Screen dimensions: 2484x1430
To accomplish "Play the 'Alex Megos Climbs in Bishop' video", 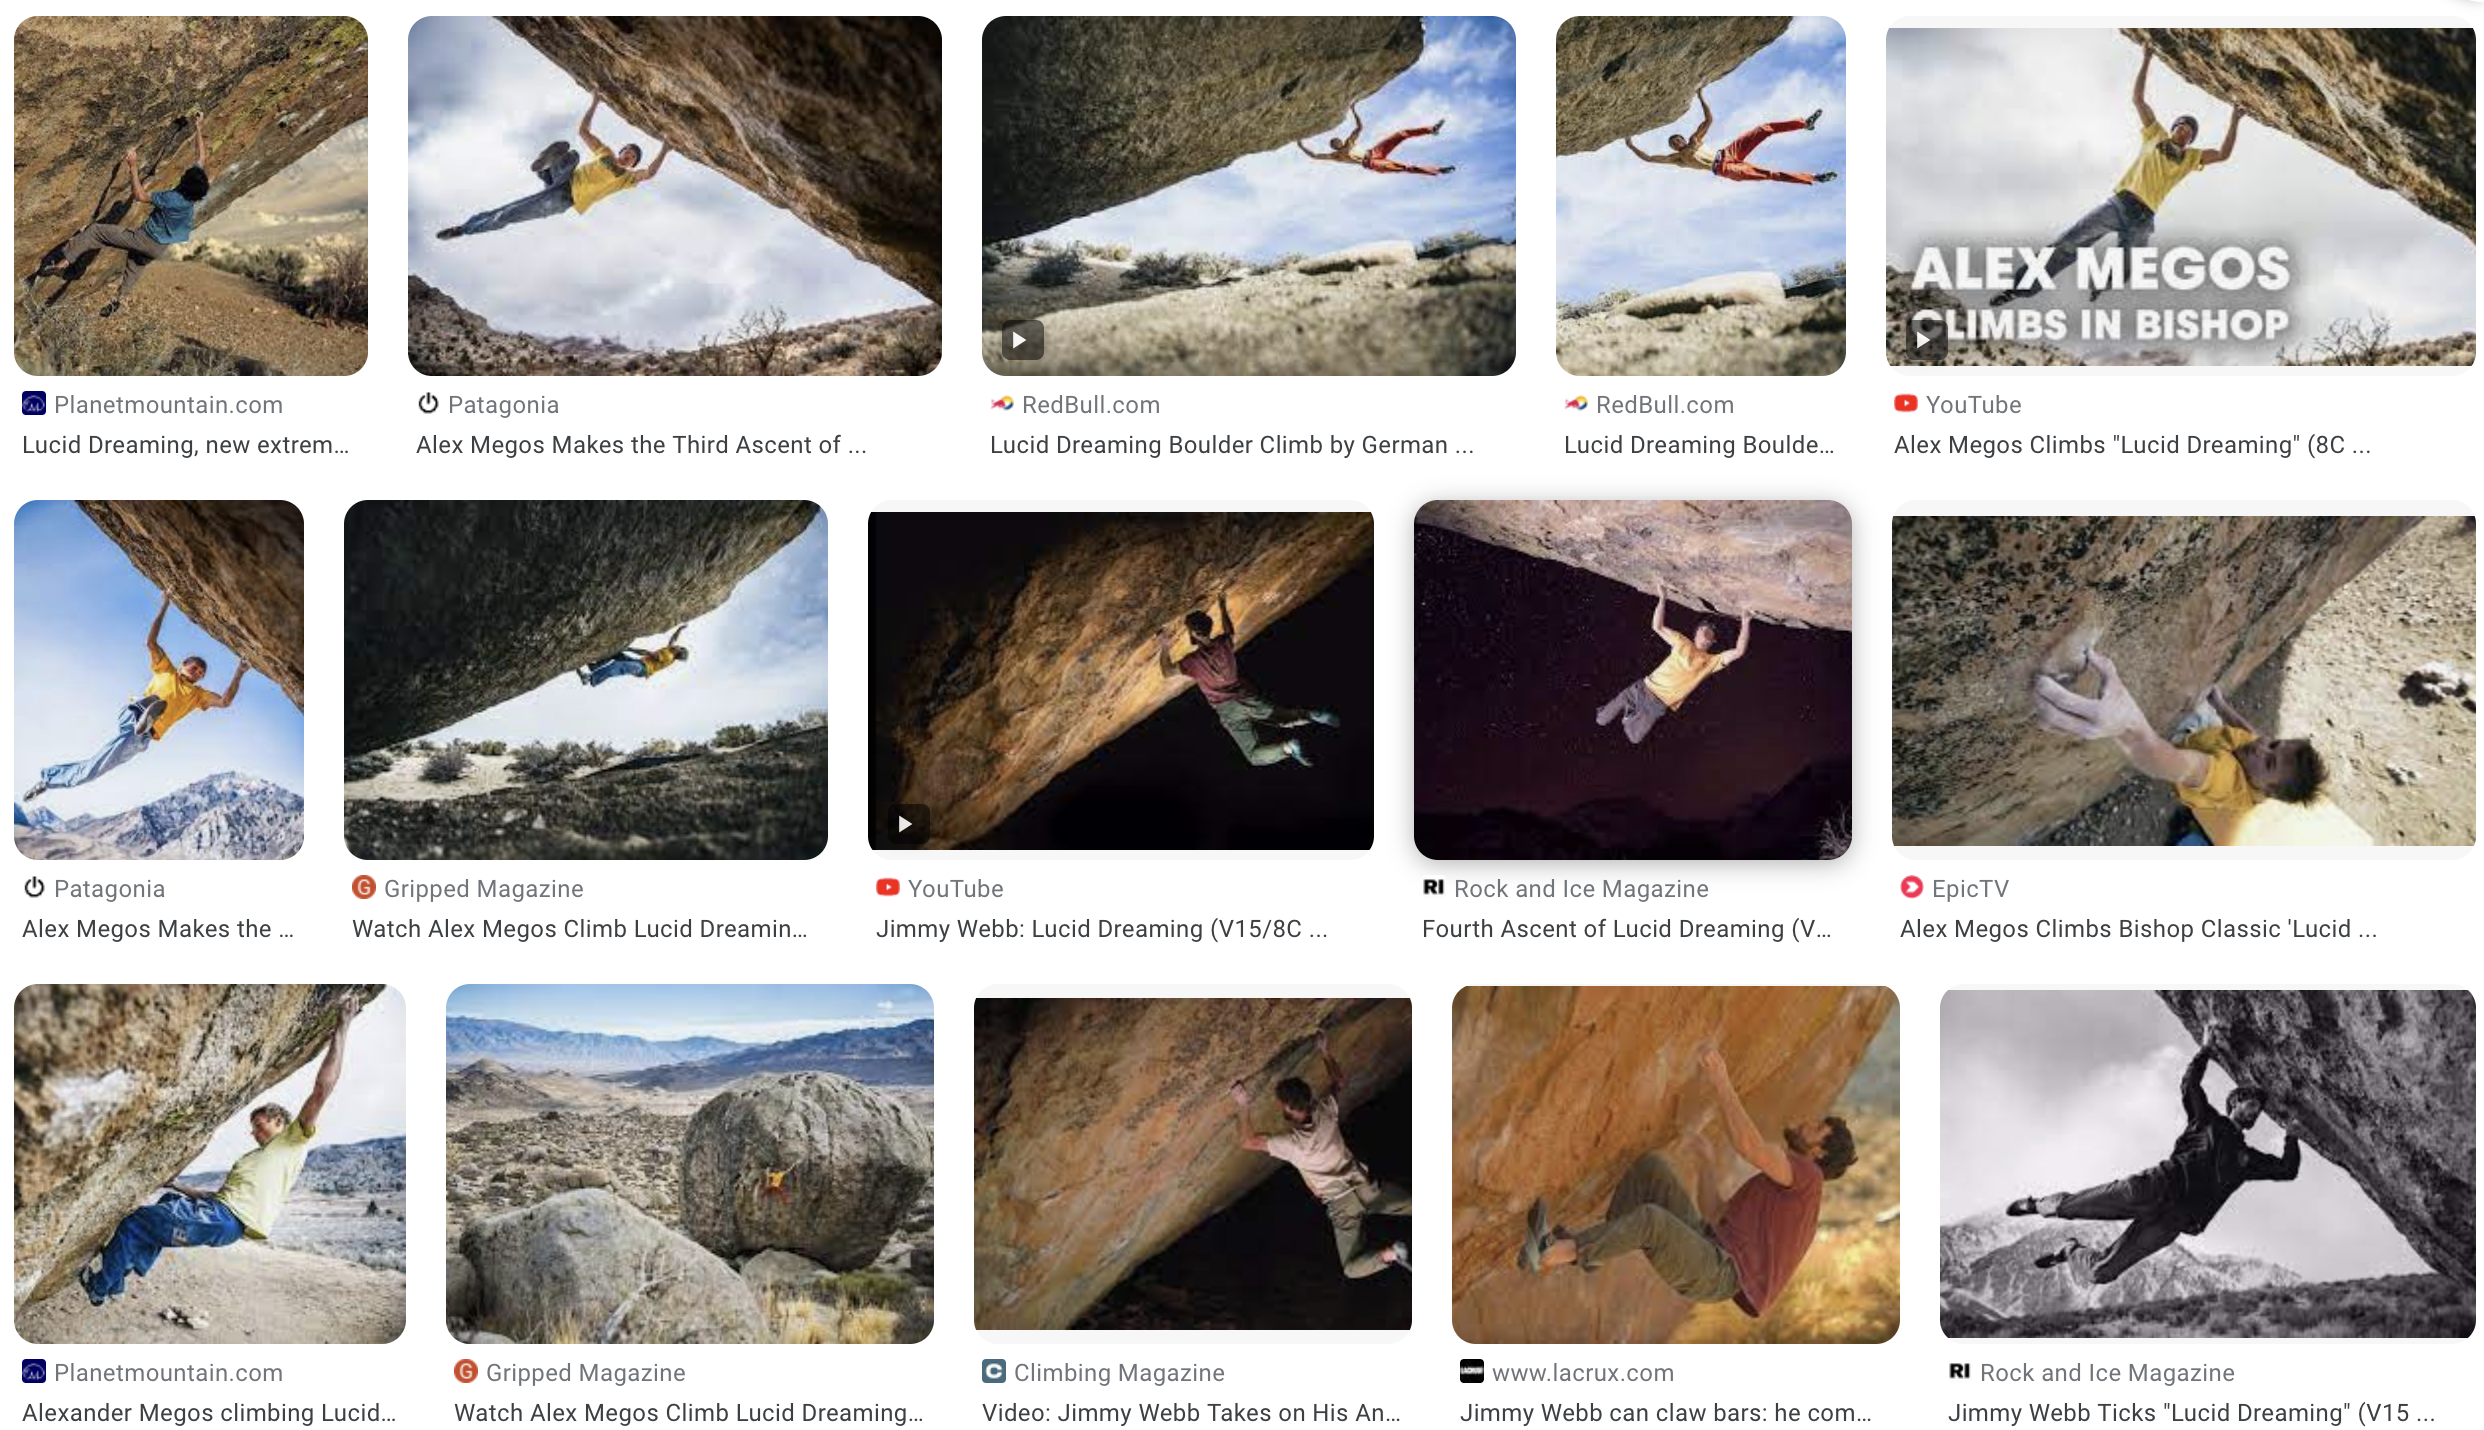I will [x=1924, y=340].
